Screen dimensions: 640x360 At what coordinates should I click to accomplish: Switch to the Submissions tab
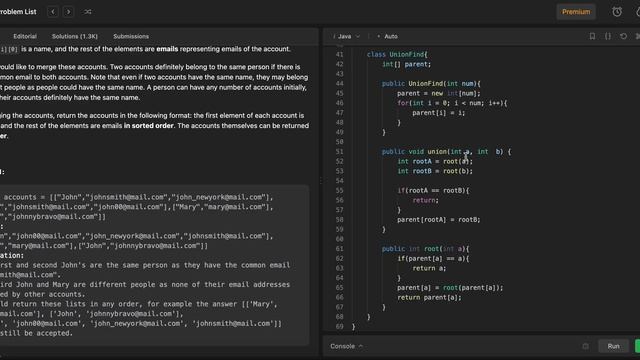coord(131,36)
